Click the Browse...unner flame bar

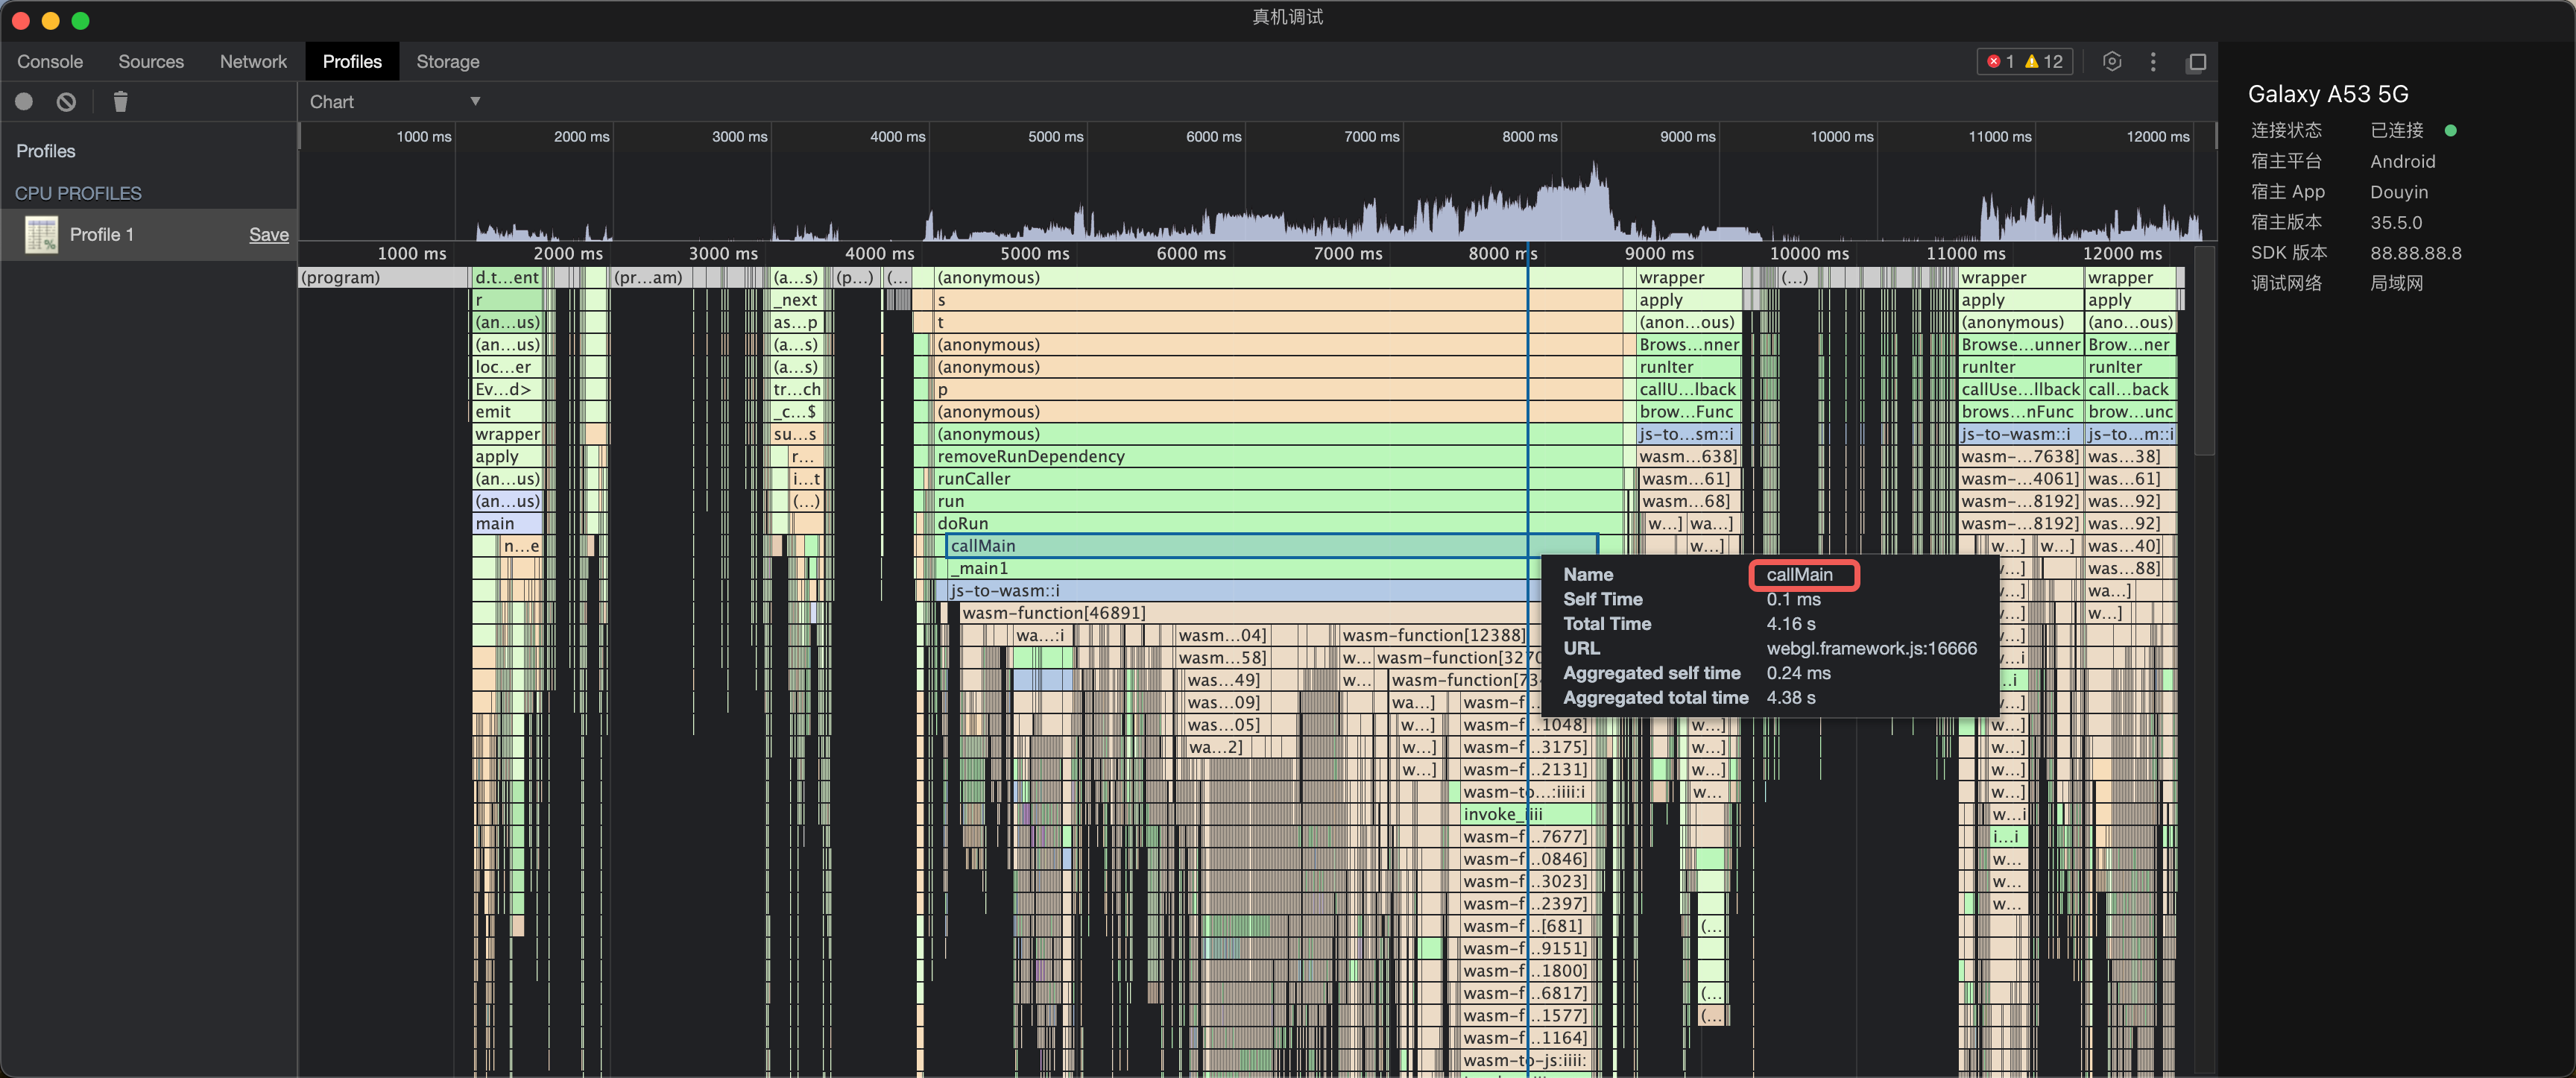coord(2020,344)
